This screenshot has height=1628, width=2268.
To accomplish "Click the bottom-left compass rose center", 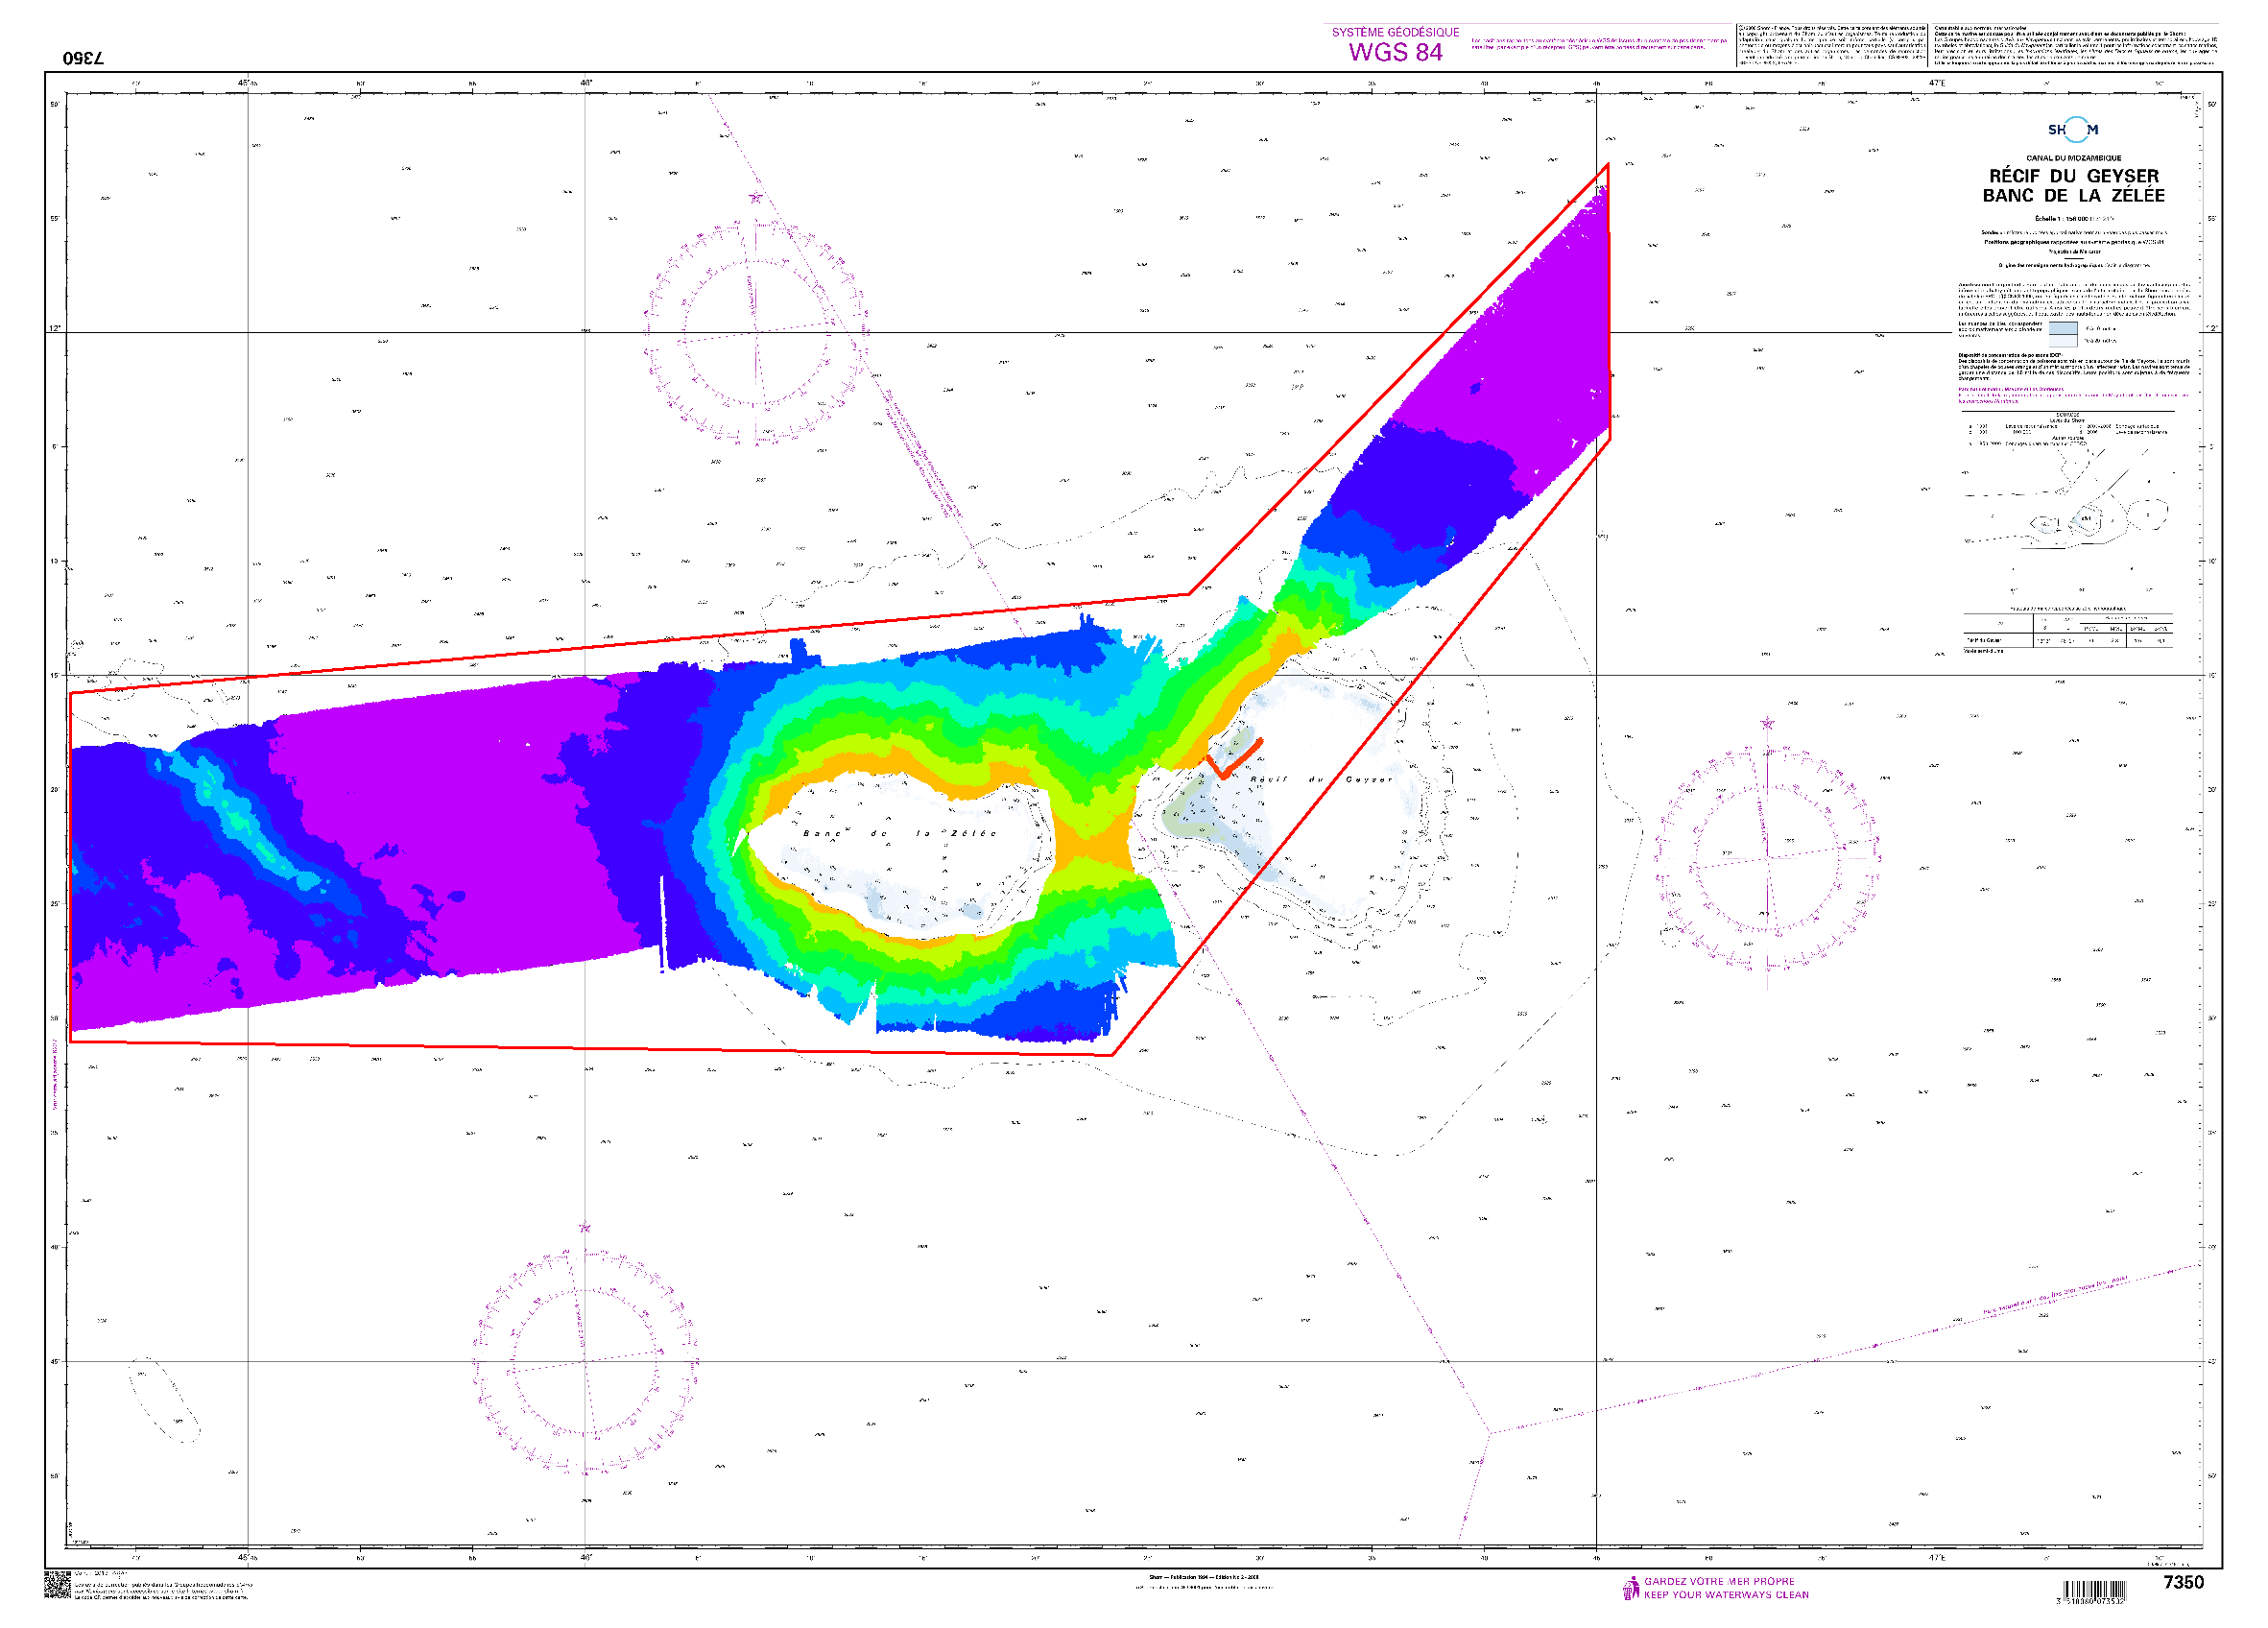I will pyautogui.click(x=584, y=1361).
